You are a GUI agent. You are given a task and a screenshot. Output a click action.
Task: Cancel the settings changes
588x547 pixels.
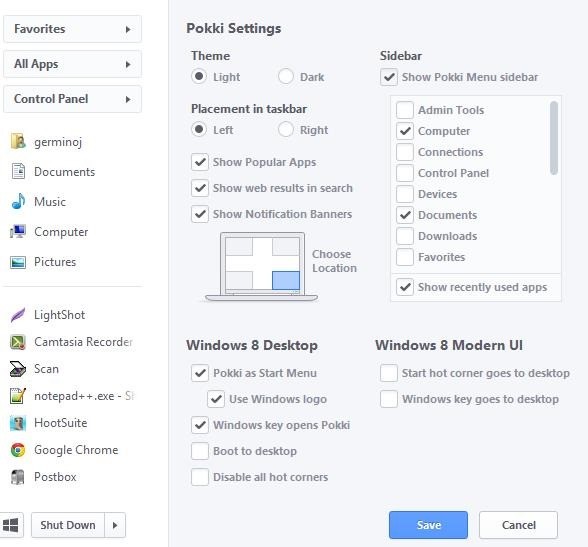tap(518, 525)
